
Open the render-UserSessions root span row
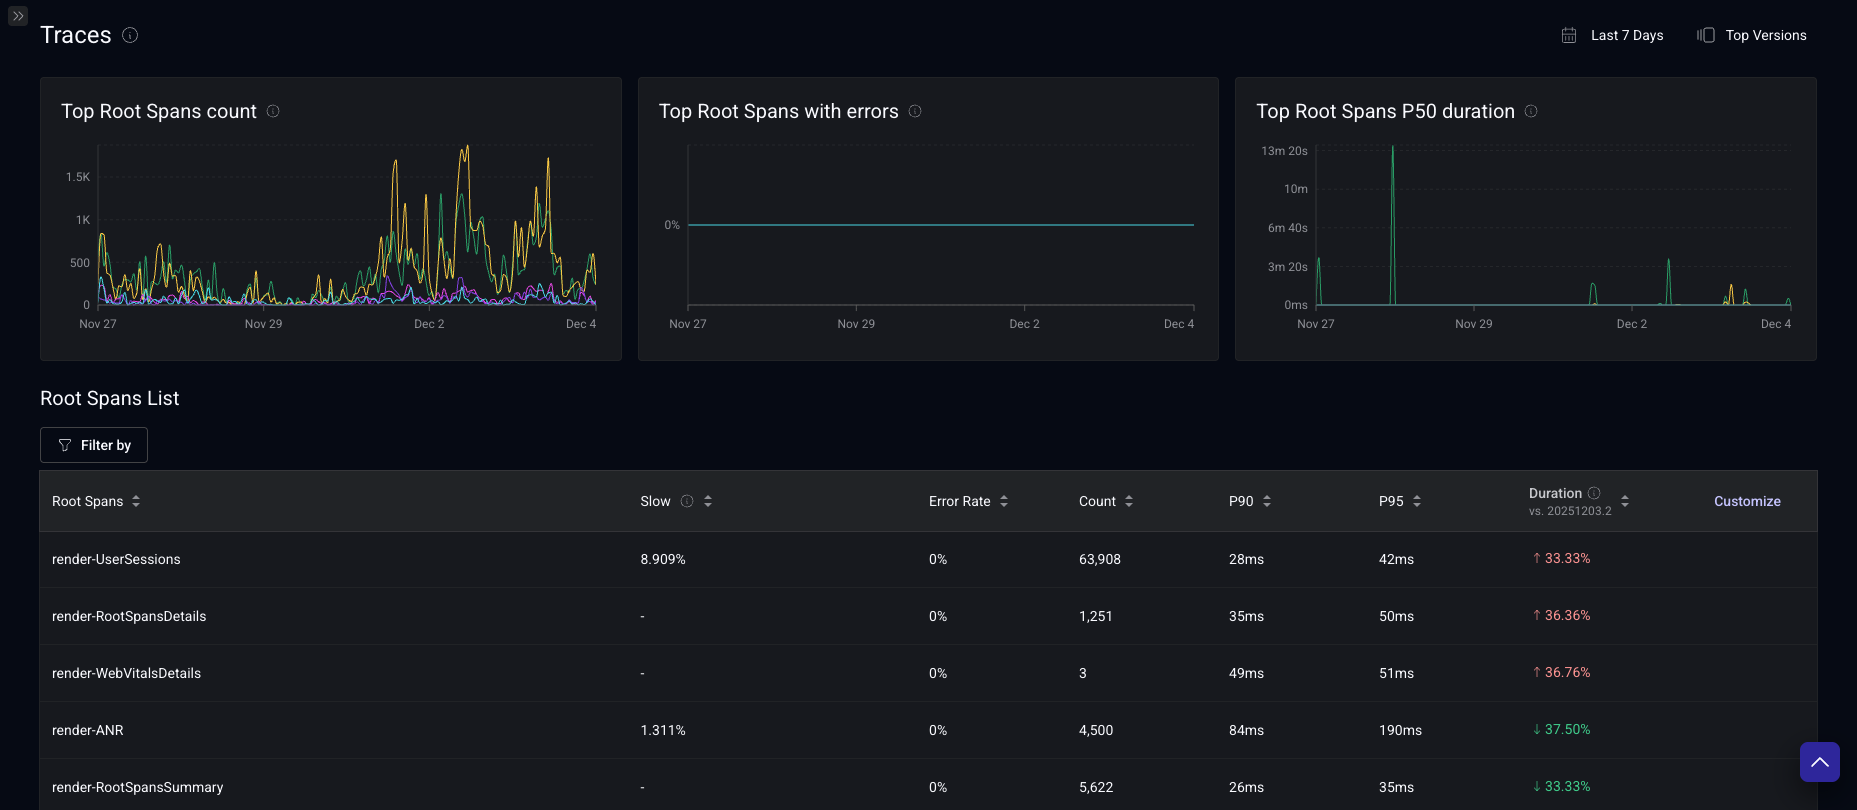116,559
